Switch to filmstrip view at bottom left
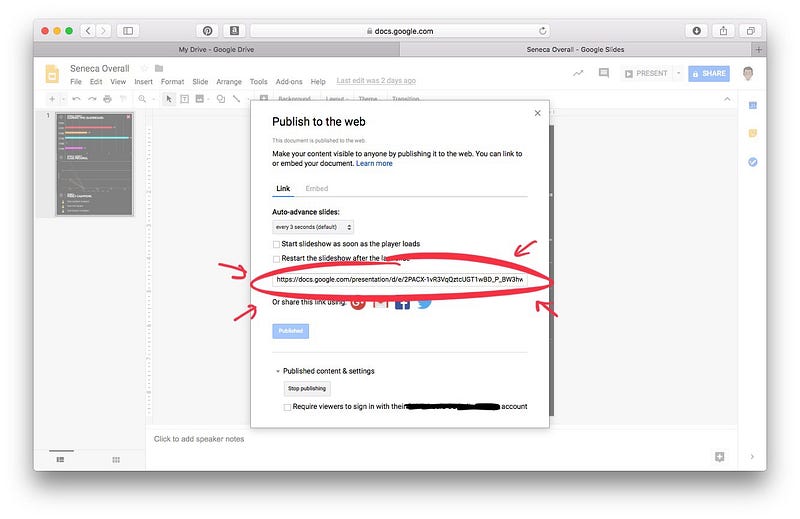The height and width of the screenshot is (519, 800). (60, 460)
